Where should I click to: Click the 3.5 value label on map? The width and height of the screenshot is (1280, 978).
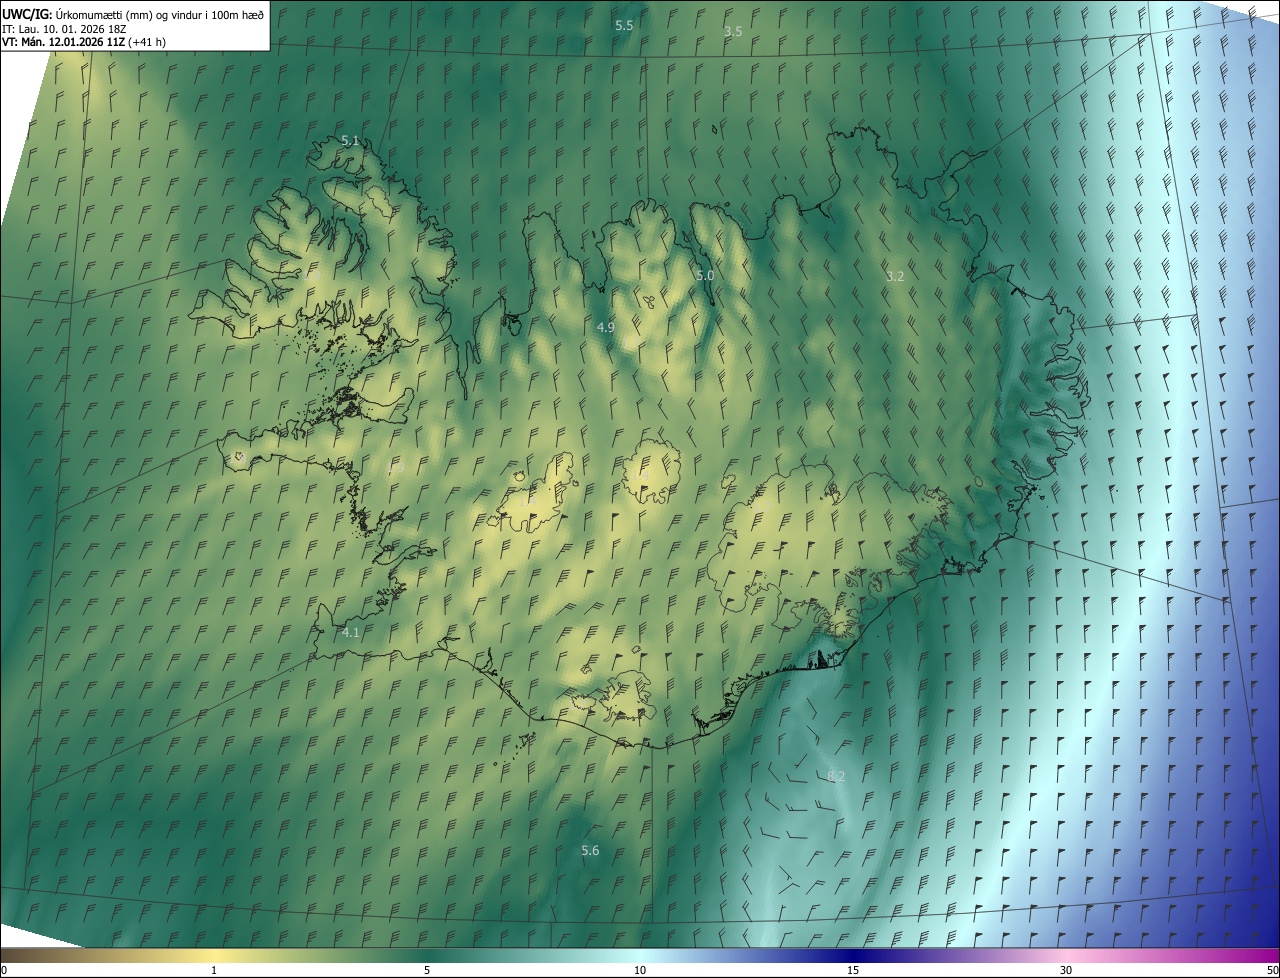pos(733,32)
